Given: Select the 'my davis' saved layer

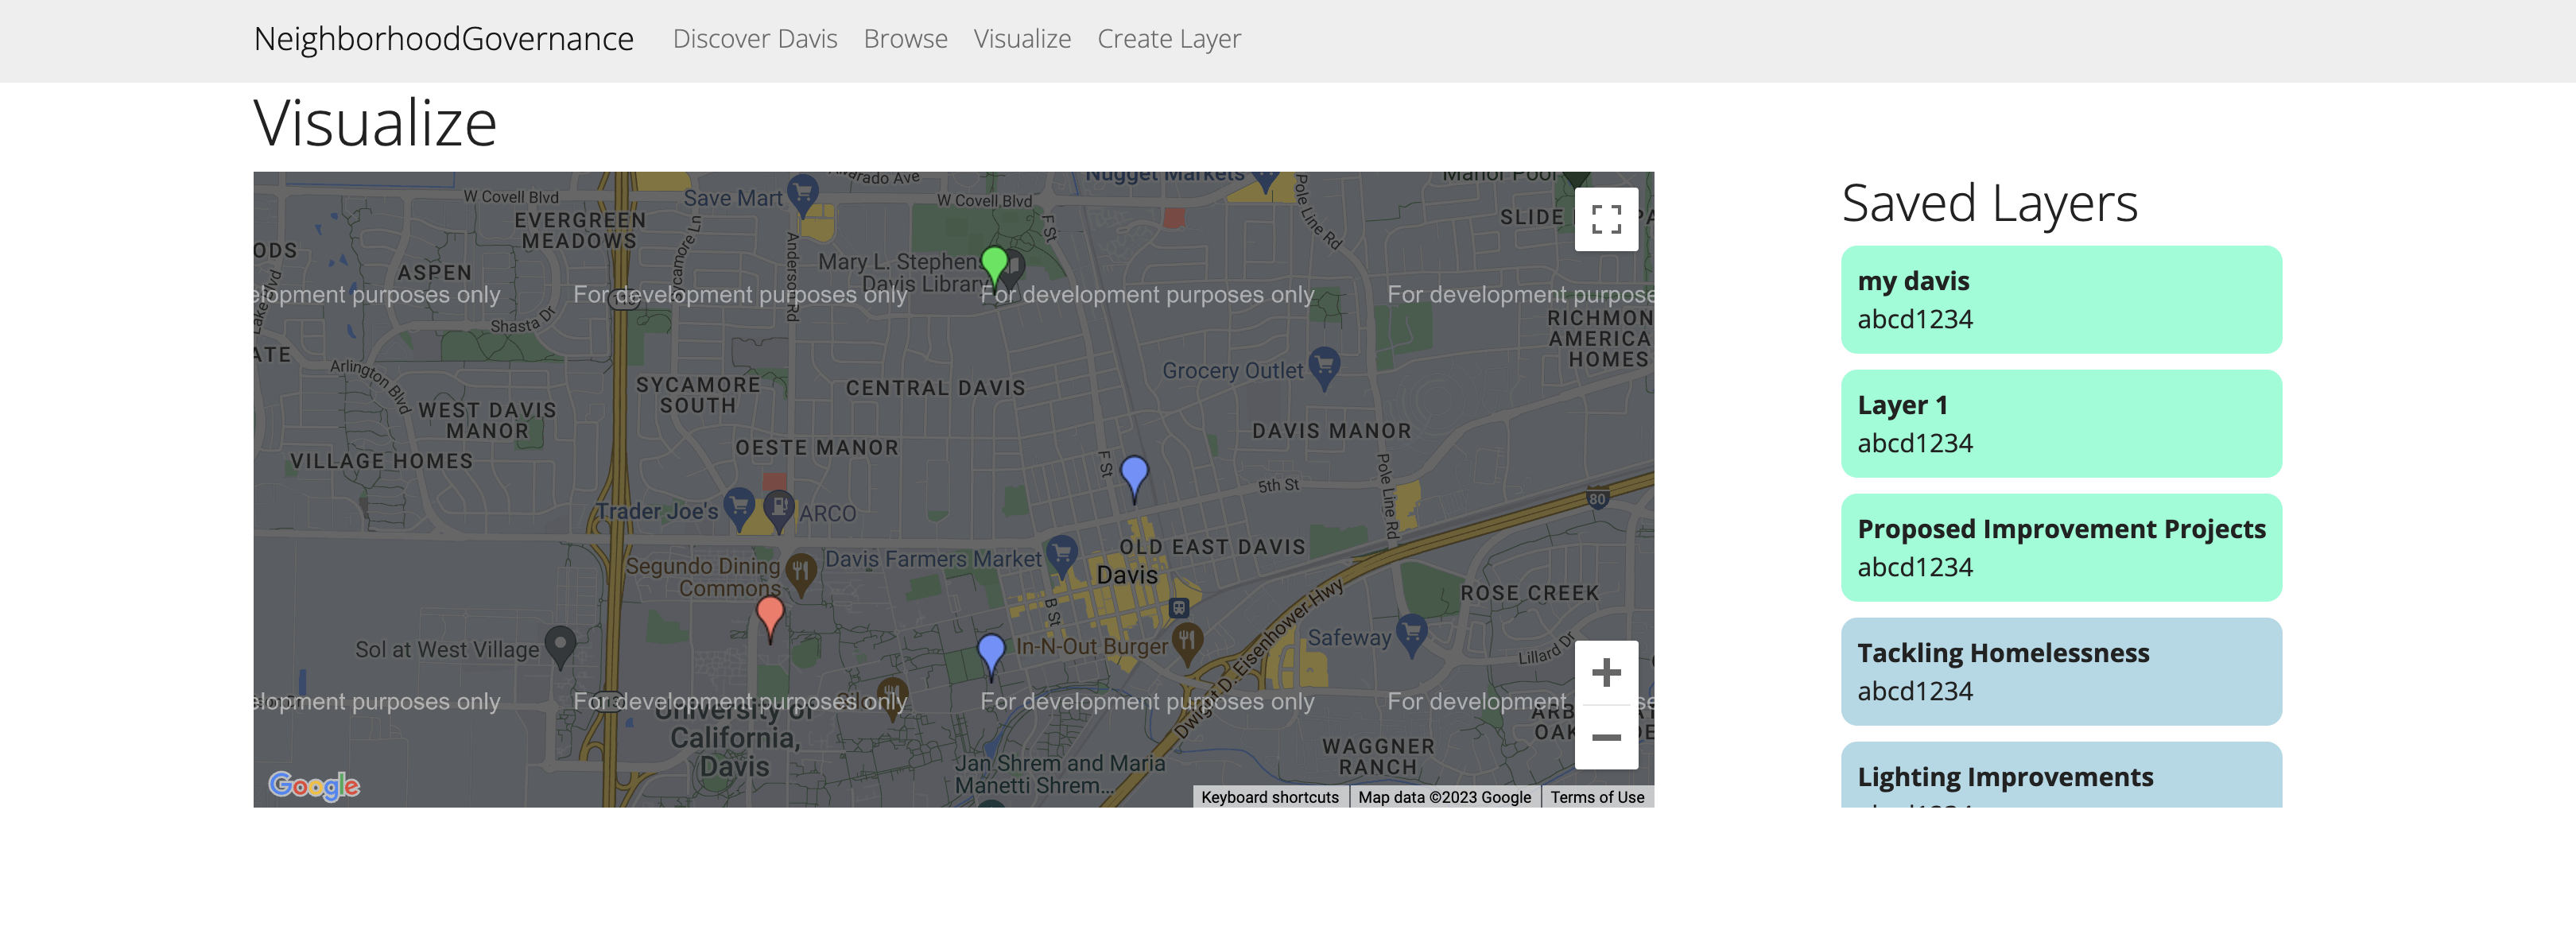Looking at the screenshot, I should (x=2060, y=299).
